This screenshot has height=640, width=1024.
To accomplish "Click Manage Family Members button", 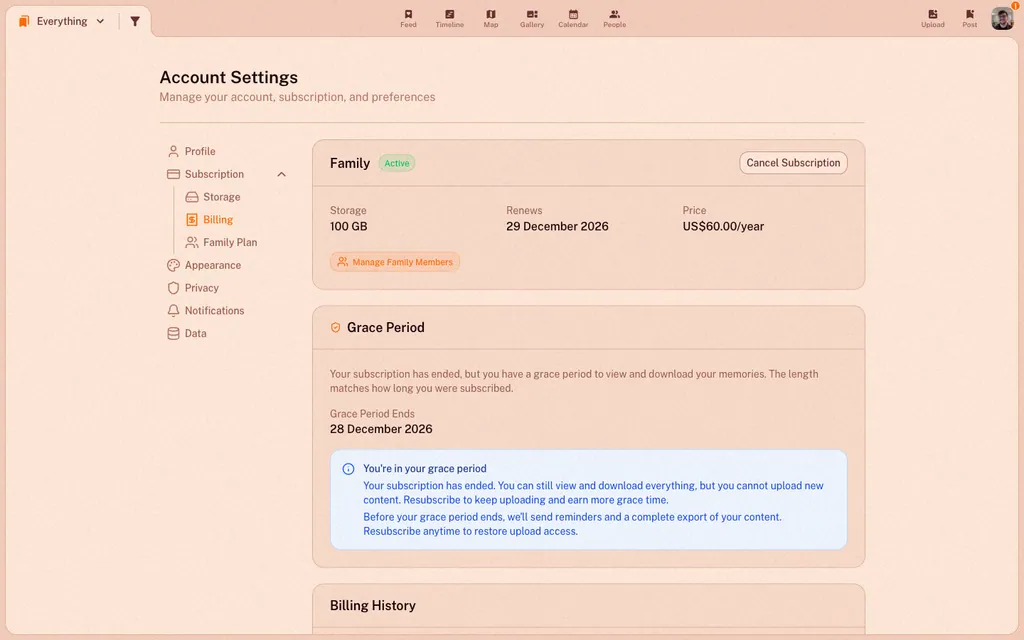I will click(395, 262).
